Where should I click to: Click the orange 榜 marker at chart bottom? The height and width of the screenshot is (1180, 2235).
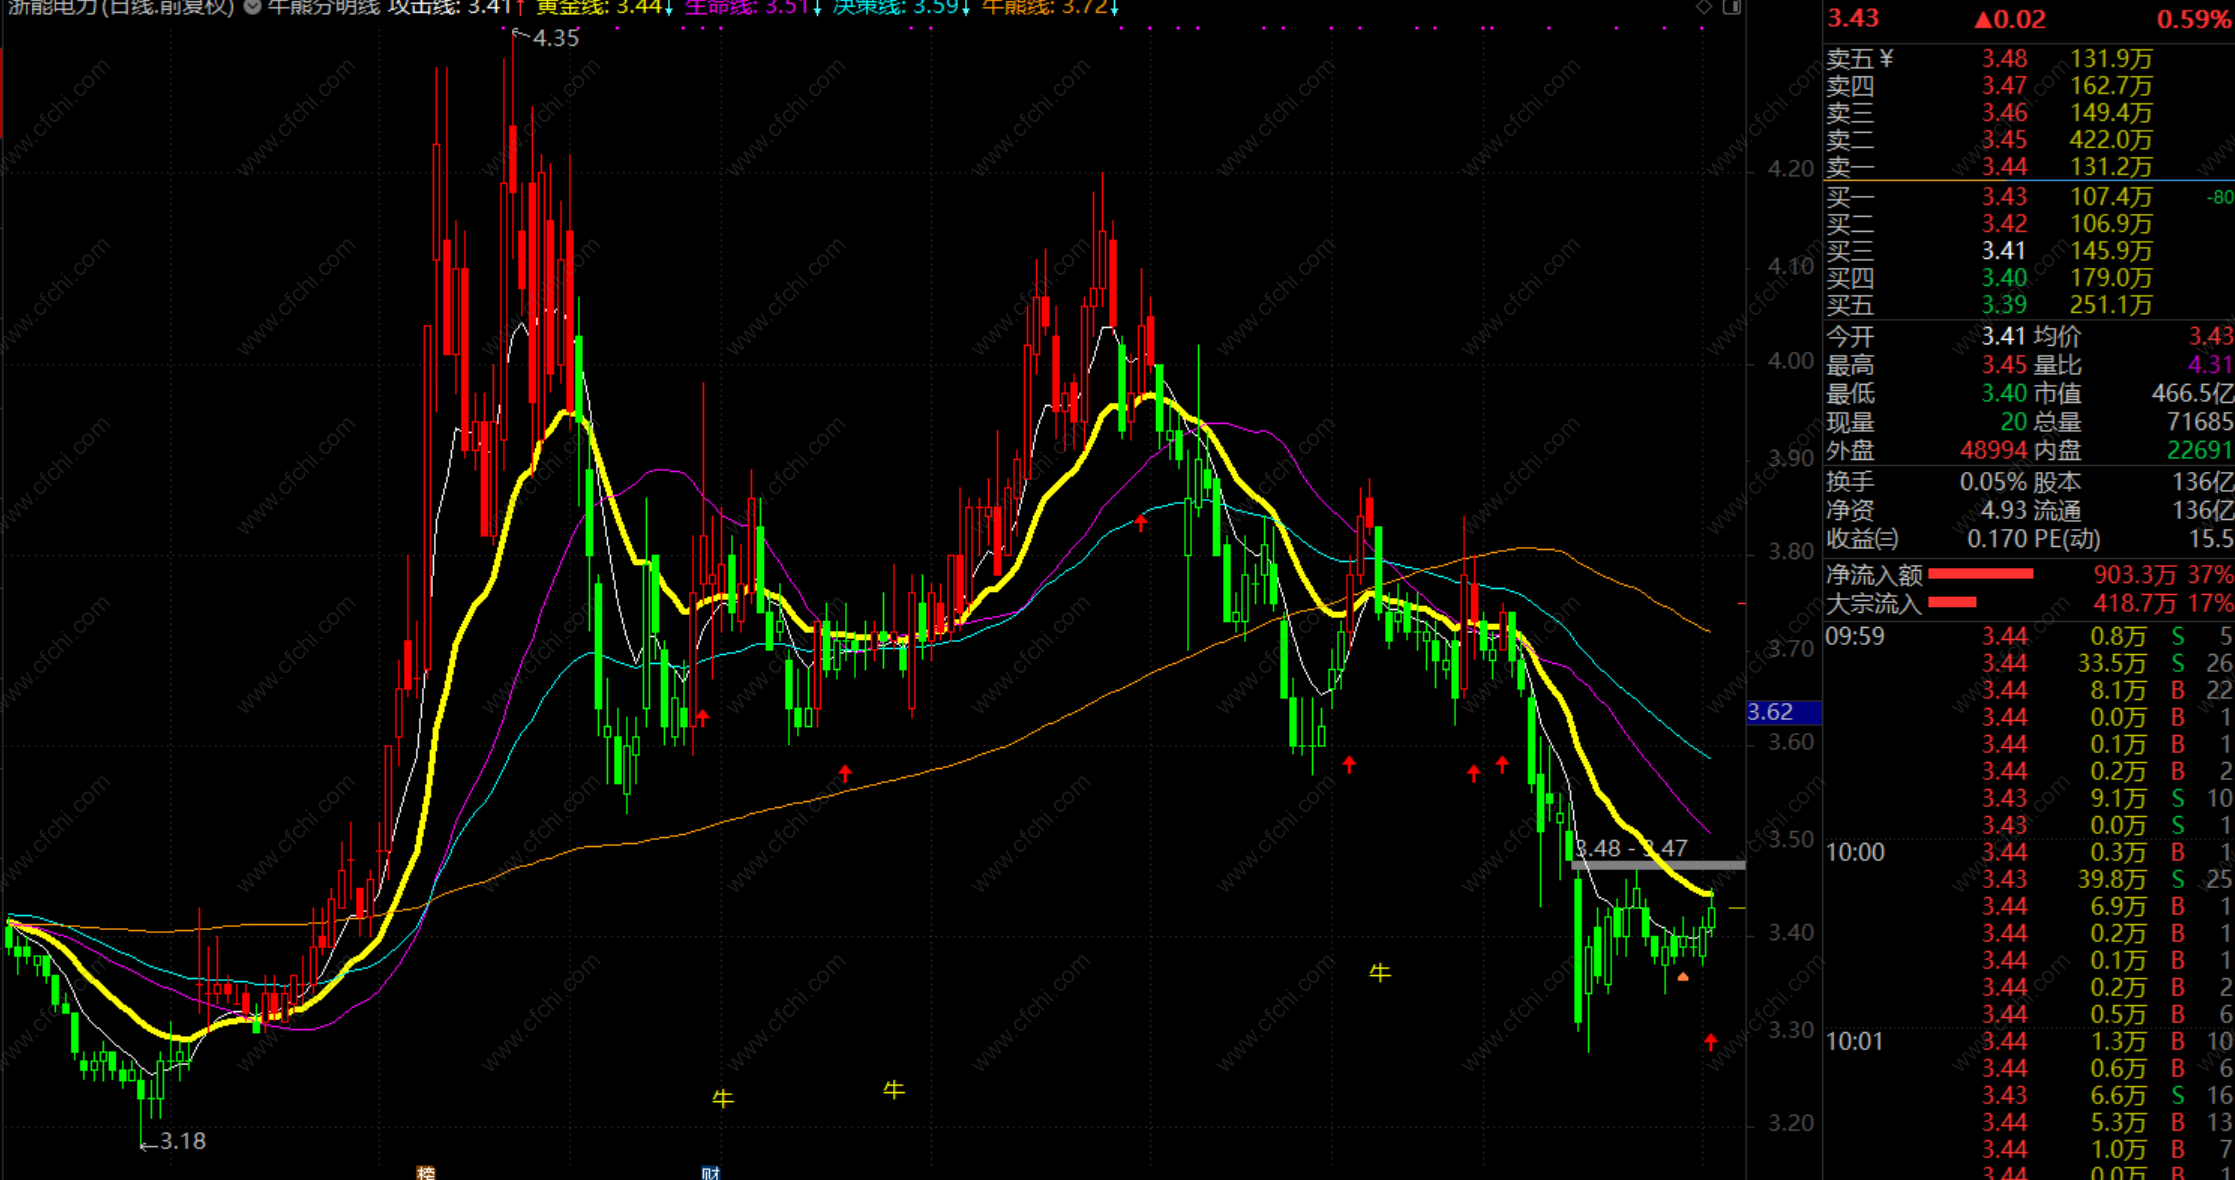[426, 1172]
